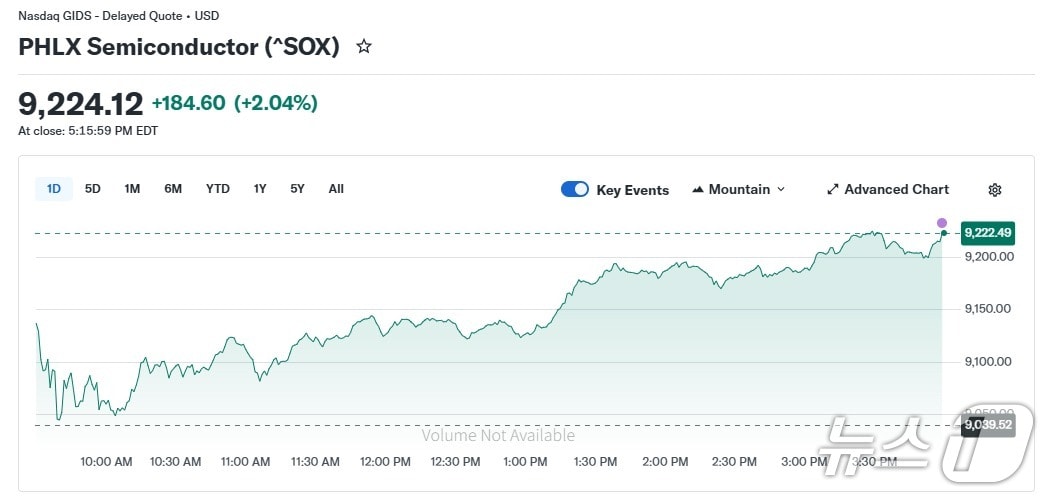The image size is (1050, 499).
Task: Select the 1M time range
Action: pos(132,189)
